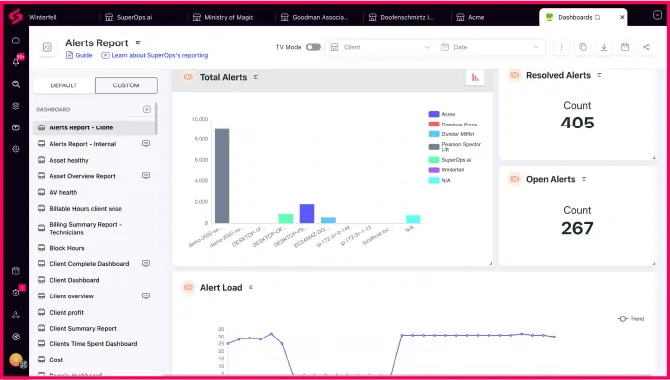Open the Client profit dashboard

(x=94, y=312)
